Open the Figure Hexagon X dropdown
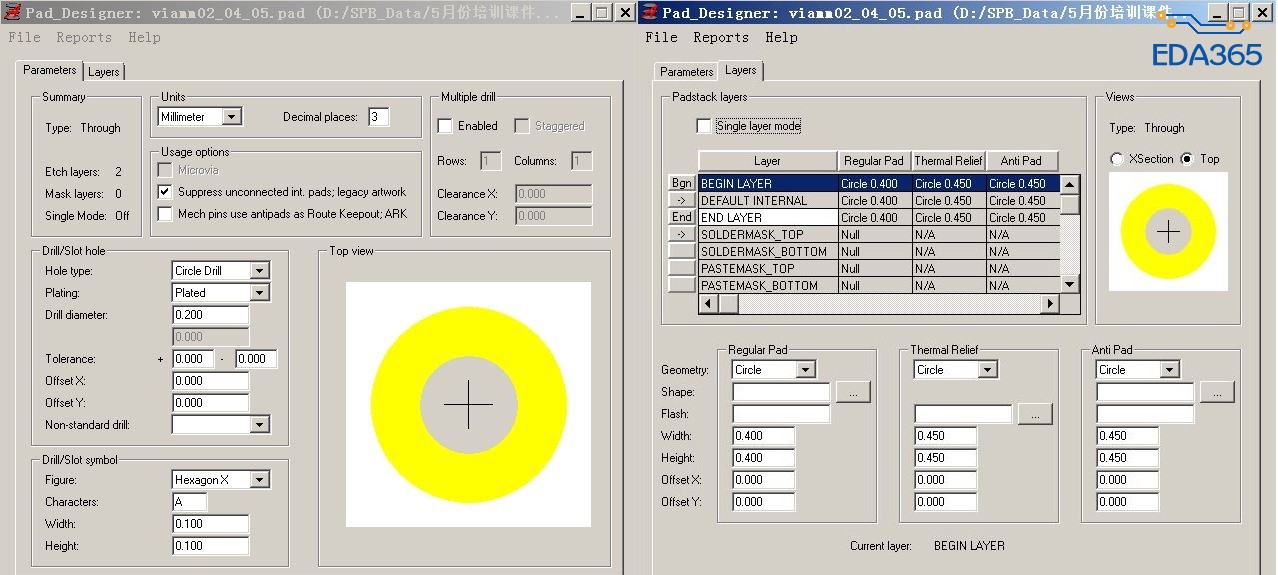 pos(259,480)
